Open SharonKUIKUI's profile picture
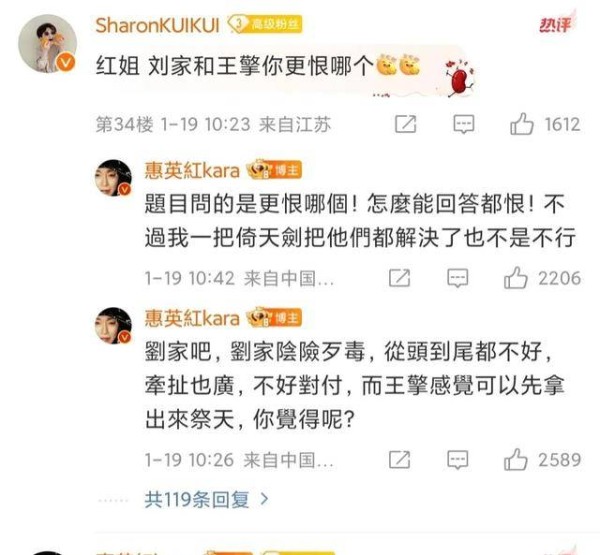 [47, 43]
